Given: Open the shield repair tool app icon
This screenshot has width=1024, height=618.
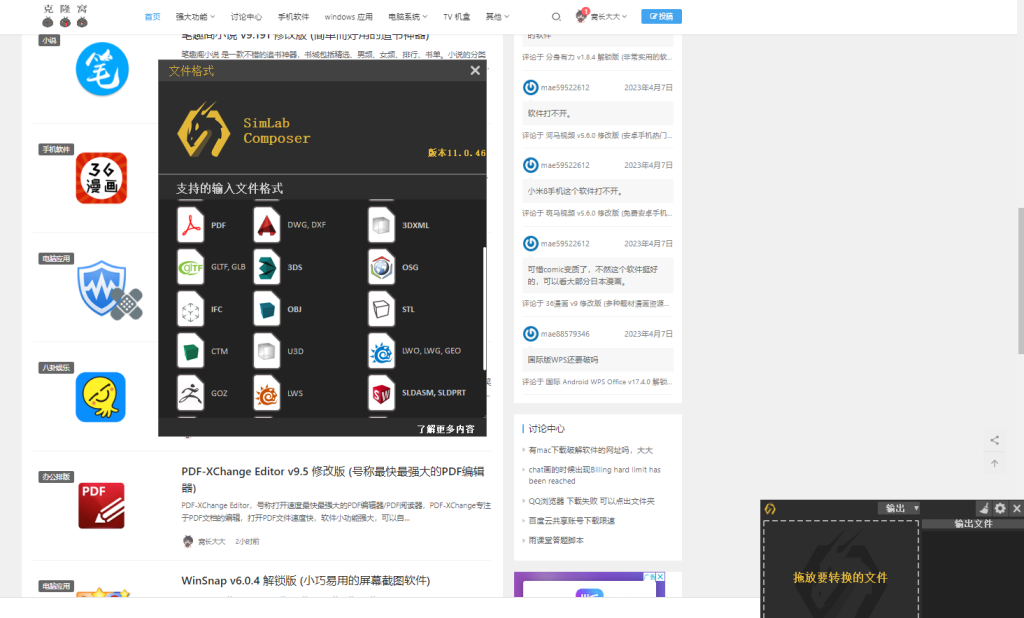Looking at the screenshot, I should pos(109,289).
